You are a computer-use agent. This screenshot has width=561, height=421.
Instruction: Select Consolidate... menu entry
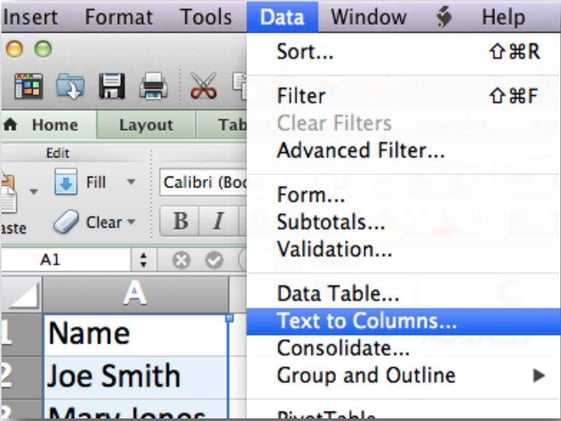pyautogui.click(x=404, y=348)
